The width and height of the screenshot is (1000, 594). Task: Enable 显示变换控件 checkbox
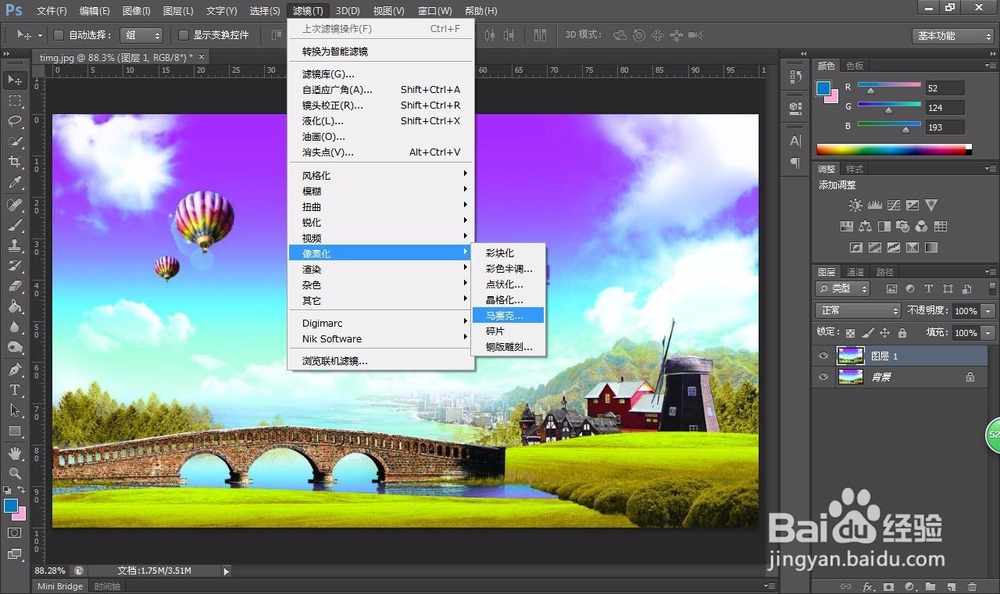pyautogui.click(x=183, y=35)
